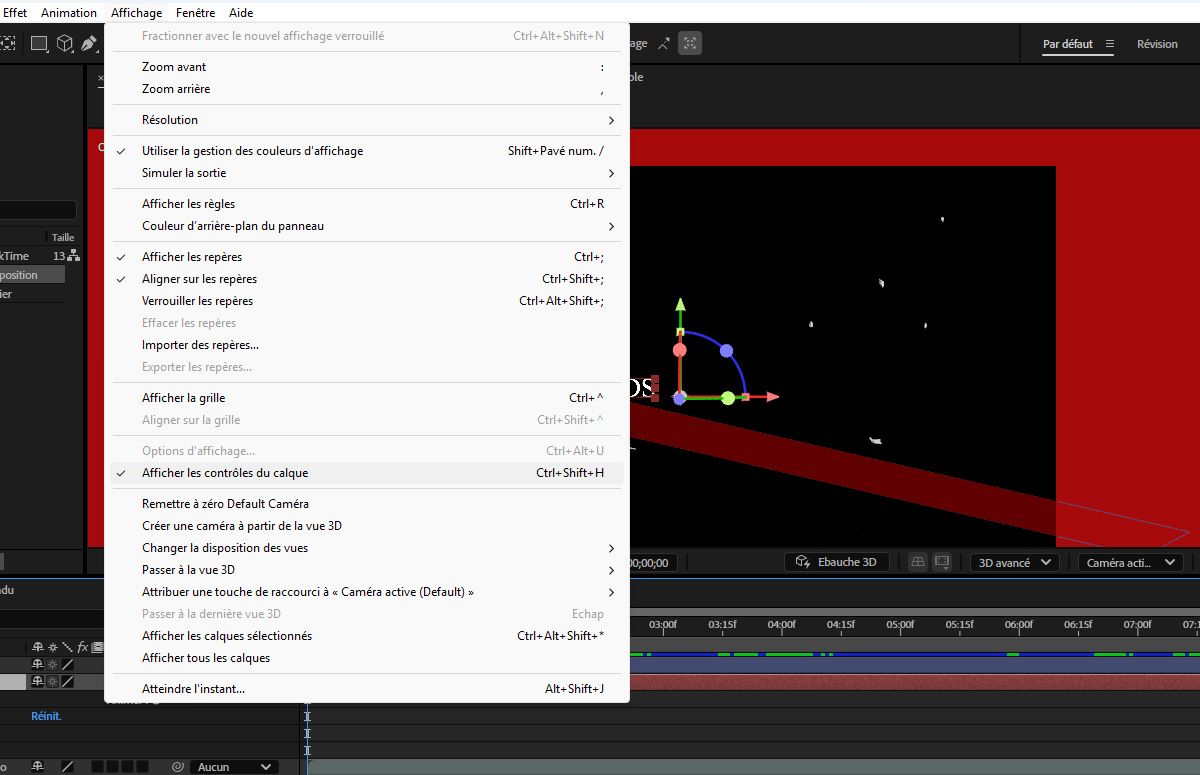This screenshot has width=1200, height=775.
Task: Open the extended viewer 3D options icon
Action: (941, 563)
